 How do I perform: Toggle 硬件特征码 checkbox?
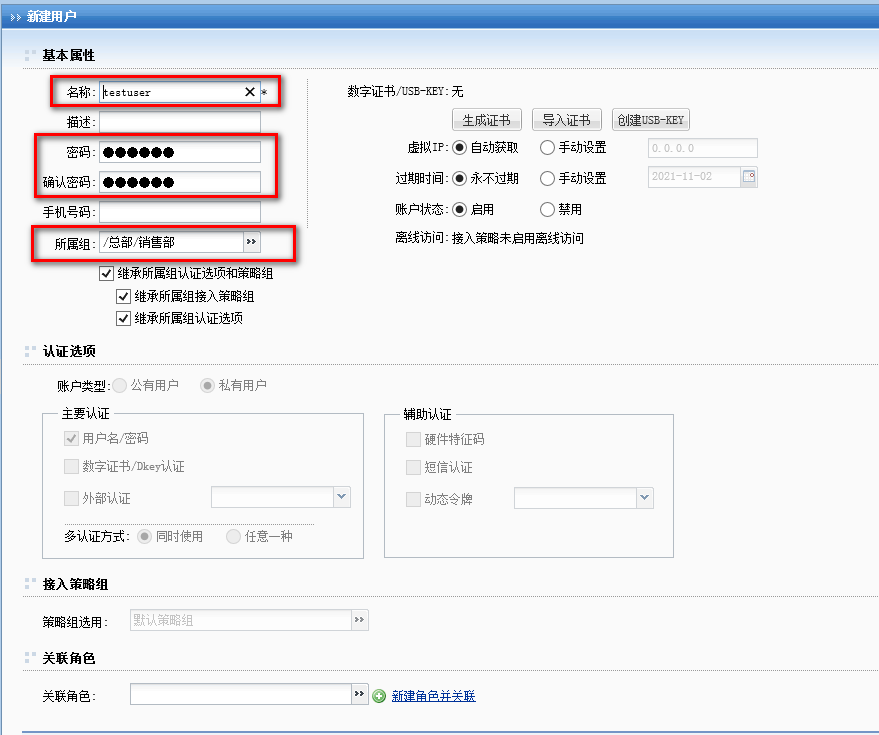(x=413, y=439)
